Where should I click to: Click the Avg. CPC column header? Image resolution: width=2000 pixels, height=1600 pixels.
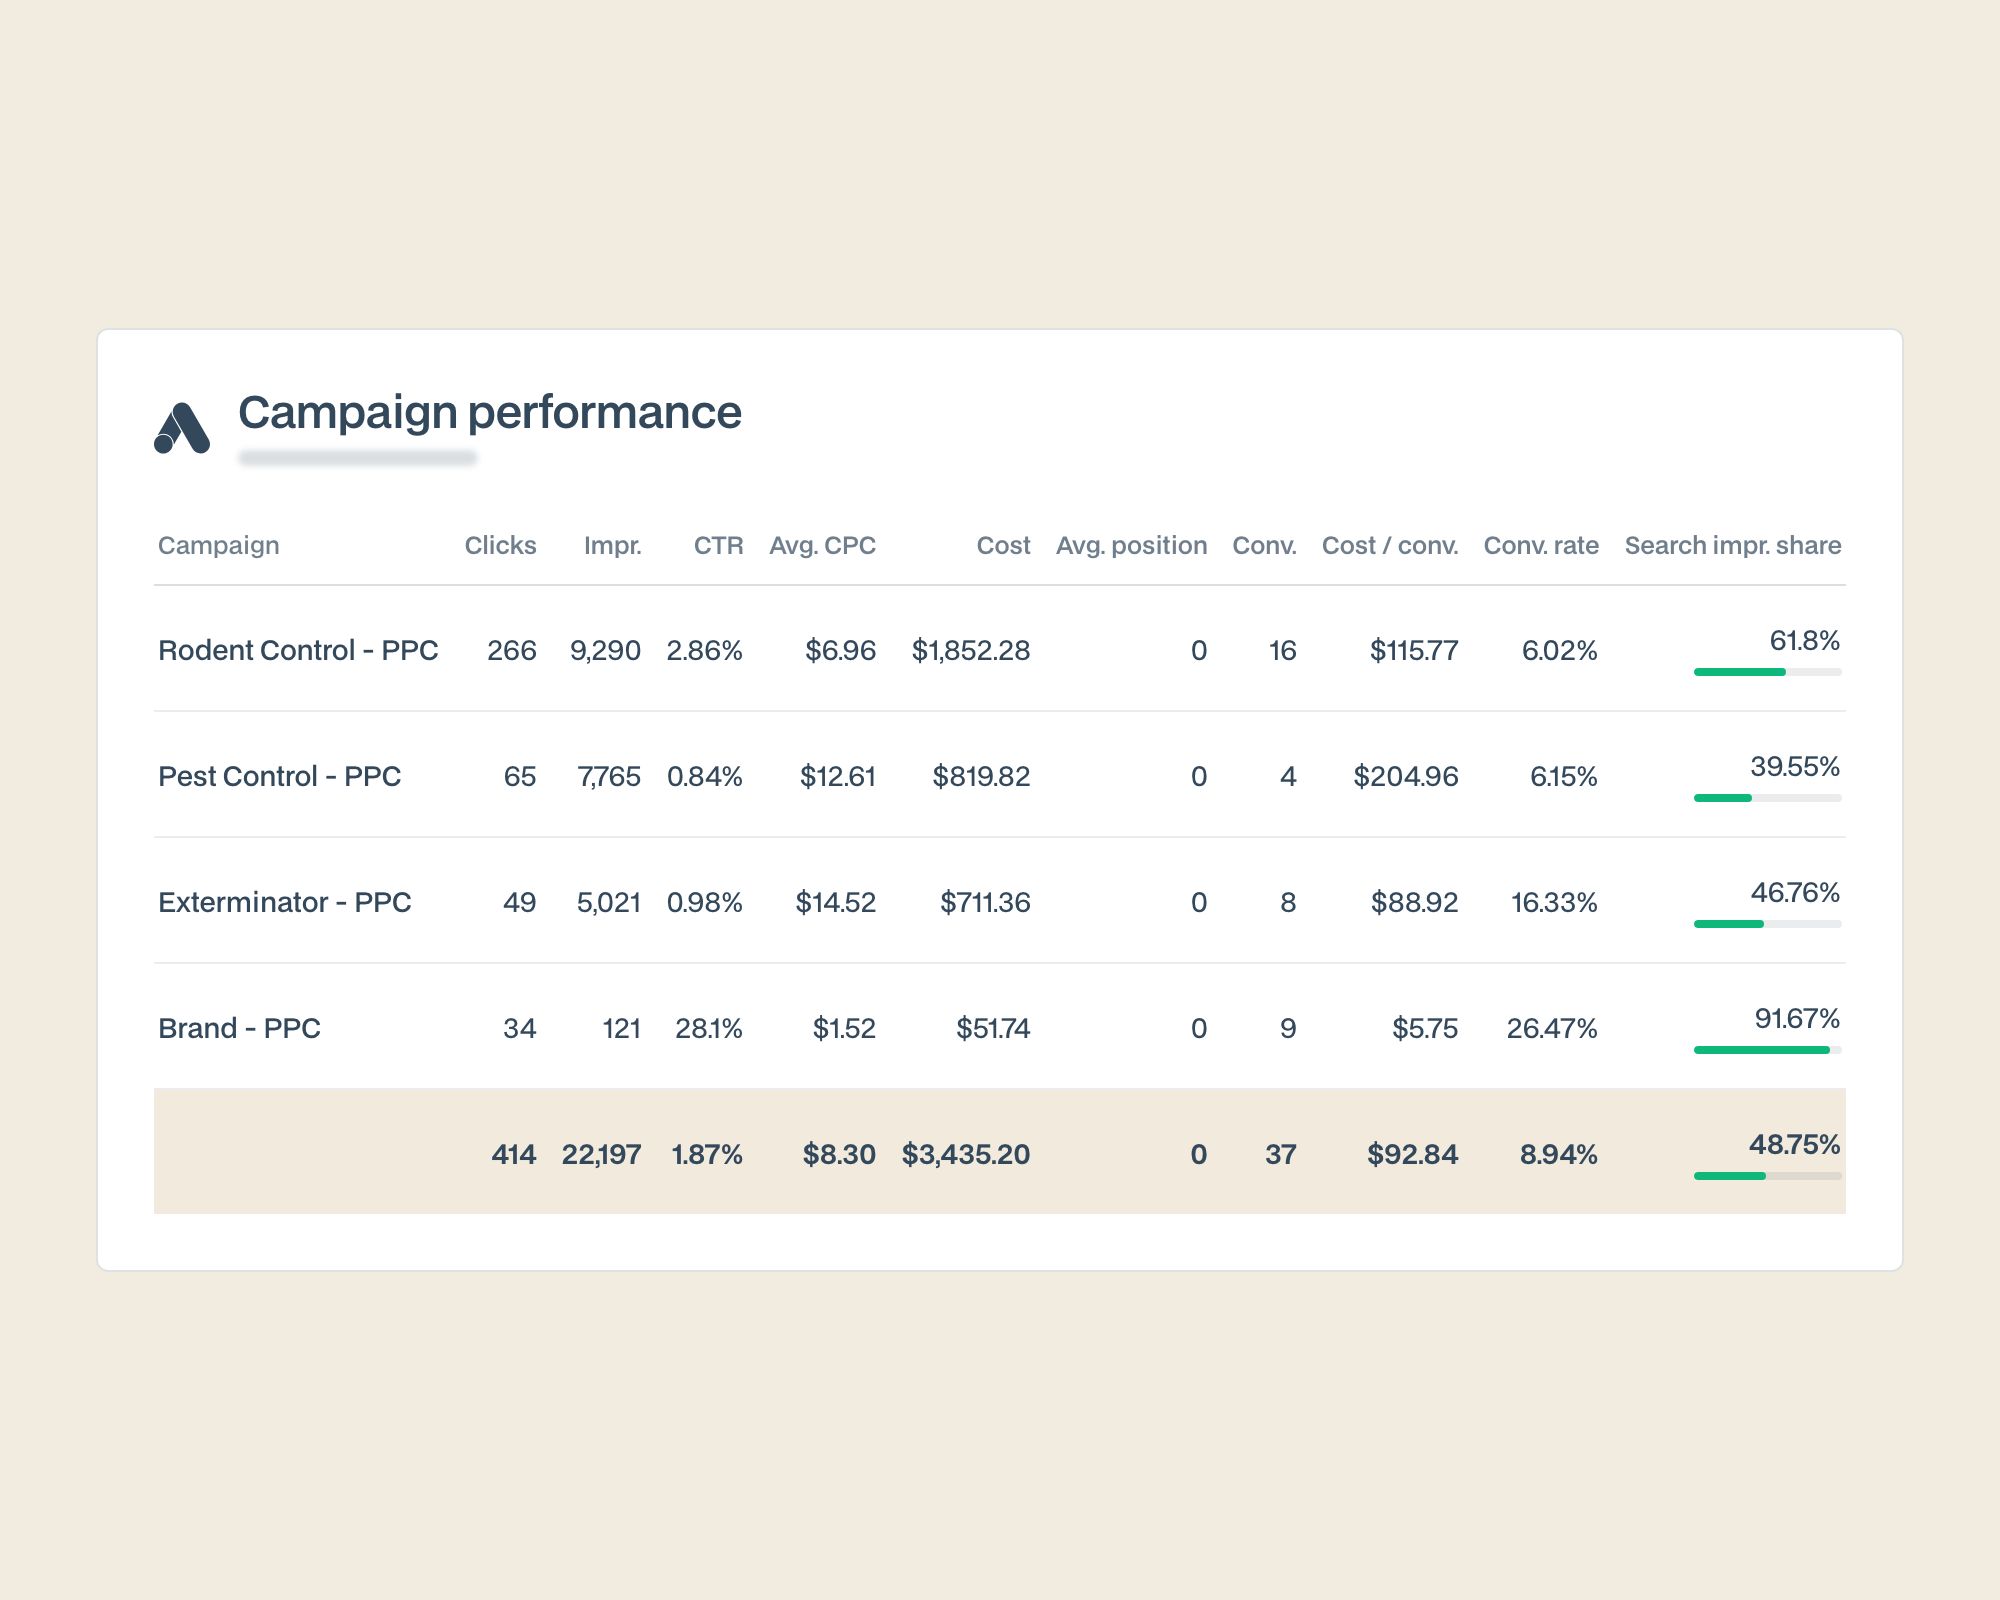coord(823,545)
